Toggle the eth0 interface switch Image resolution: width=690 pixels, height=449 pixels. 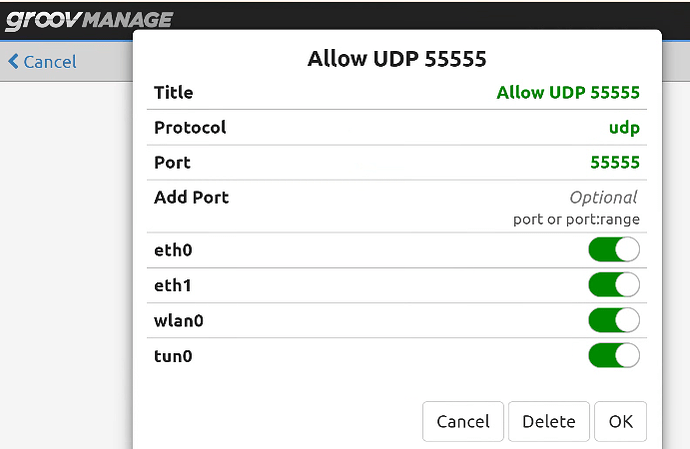click(613, 250)
